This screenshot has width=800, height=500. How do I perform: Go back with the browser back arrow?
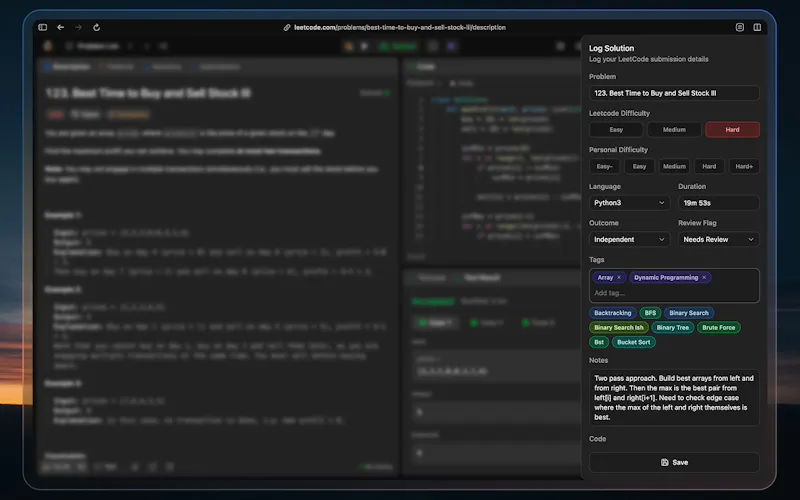tap(60, 27)
